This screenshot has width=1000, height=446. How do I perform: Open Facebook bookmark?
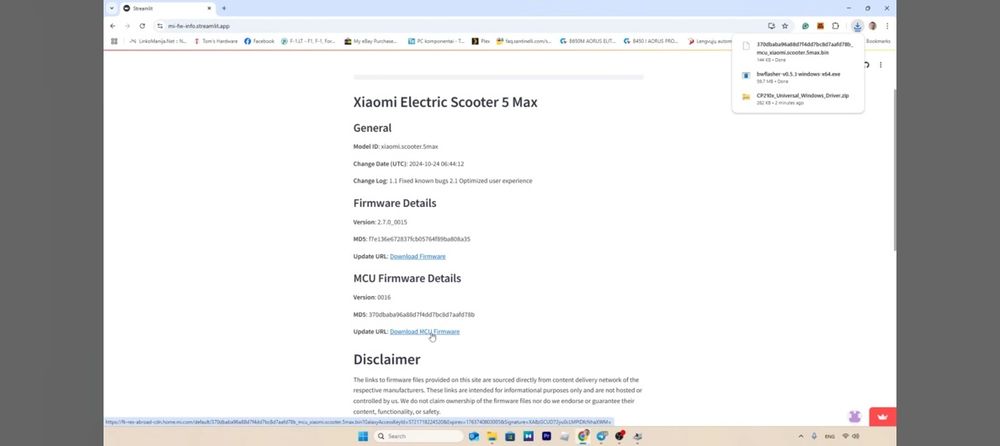260,41
